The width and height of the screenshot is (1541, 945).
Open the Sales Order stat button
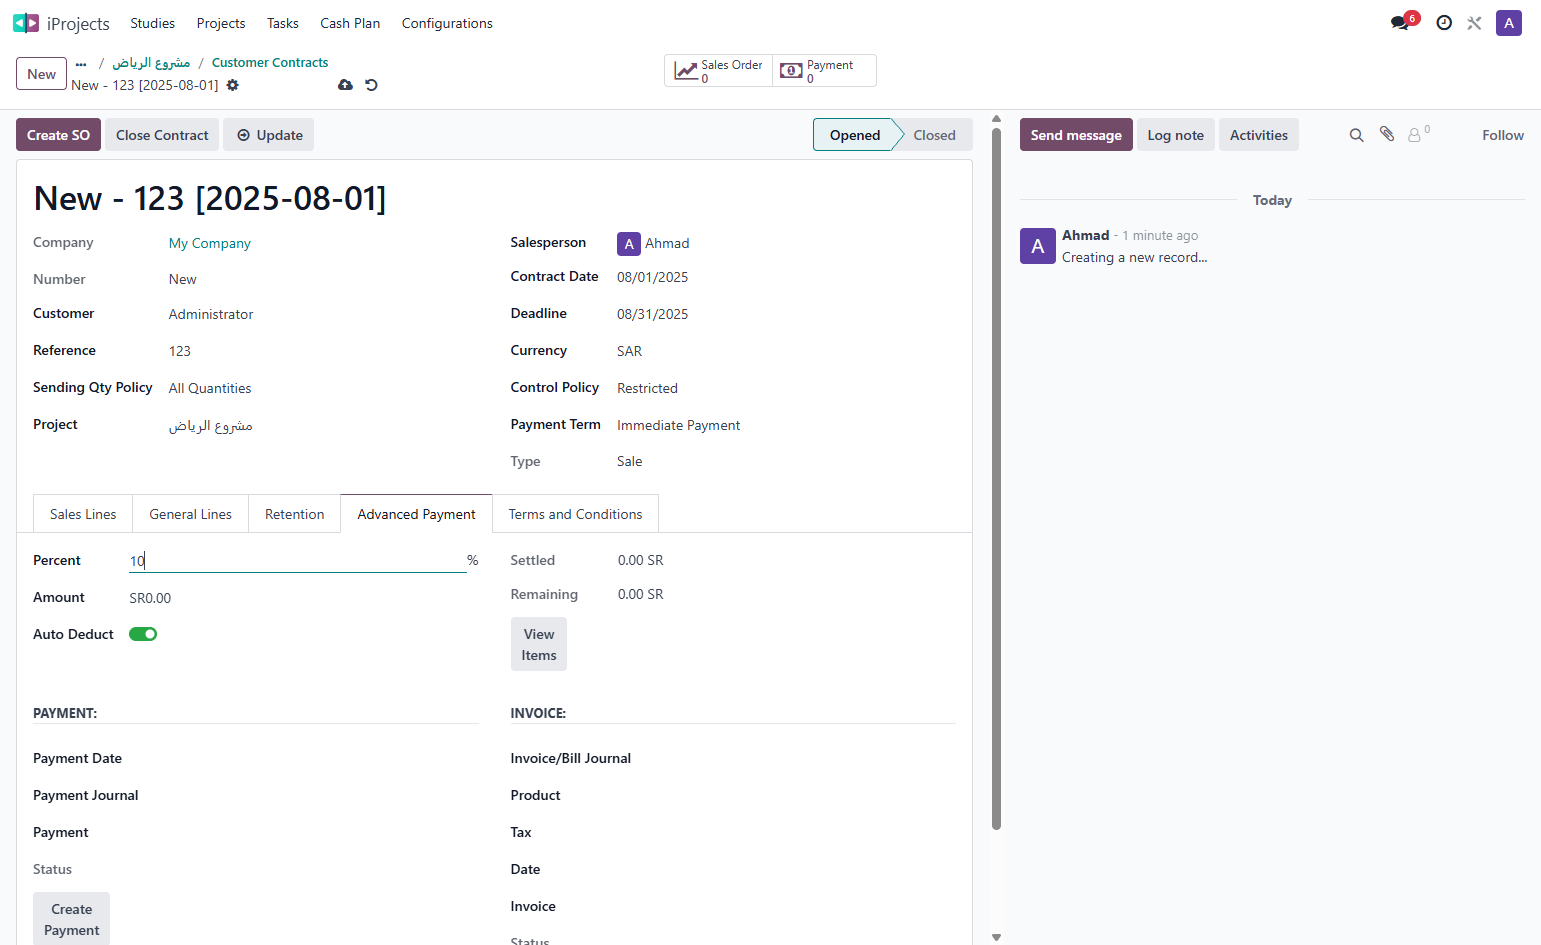tap(719, 71)
